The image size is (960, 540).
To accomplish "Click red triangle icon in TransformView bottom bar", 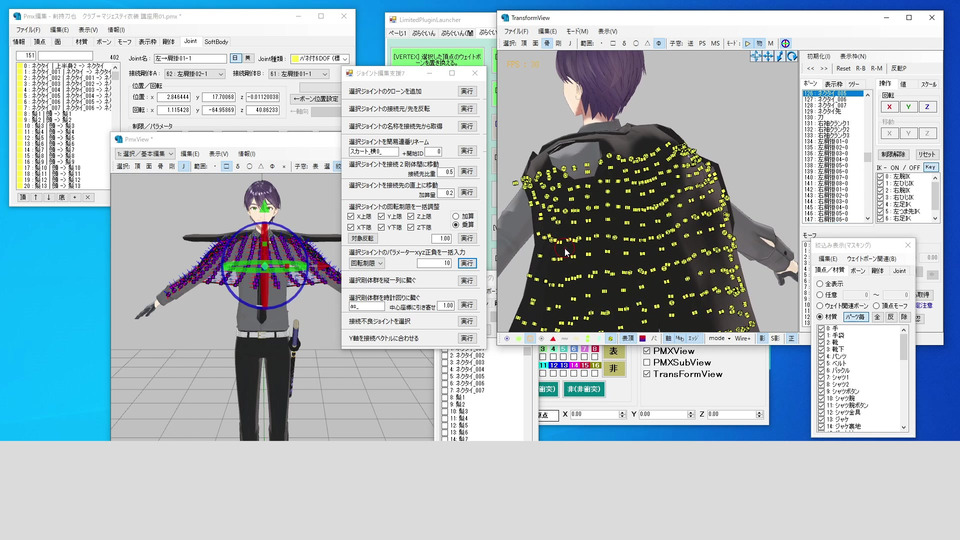I will tap(553, 339).
